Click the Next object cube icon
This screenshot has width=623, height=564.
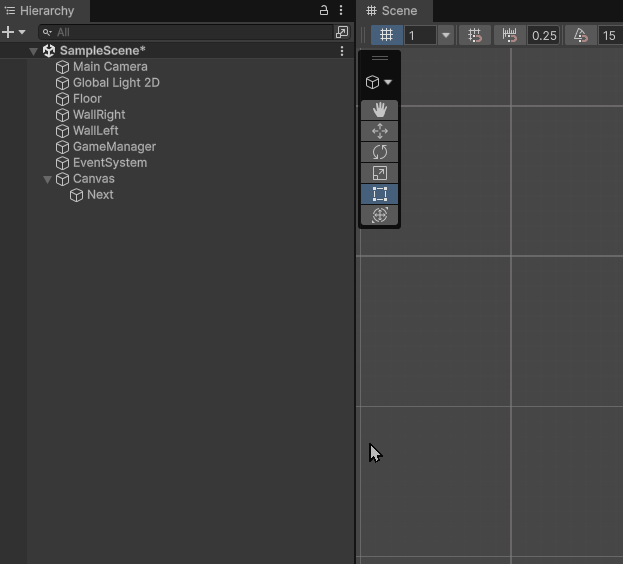[x=76, y=195]
